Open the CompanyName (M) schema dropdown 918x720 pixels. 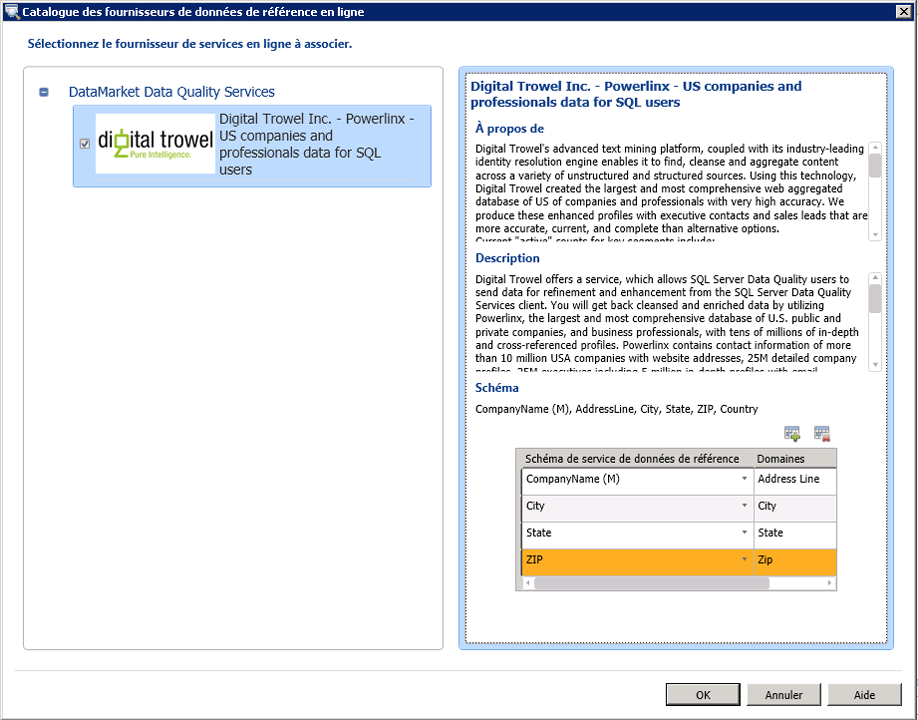[744, 479]
